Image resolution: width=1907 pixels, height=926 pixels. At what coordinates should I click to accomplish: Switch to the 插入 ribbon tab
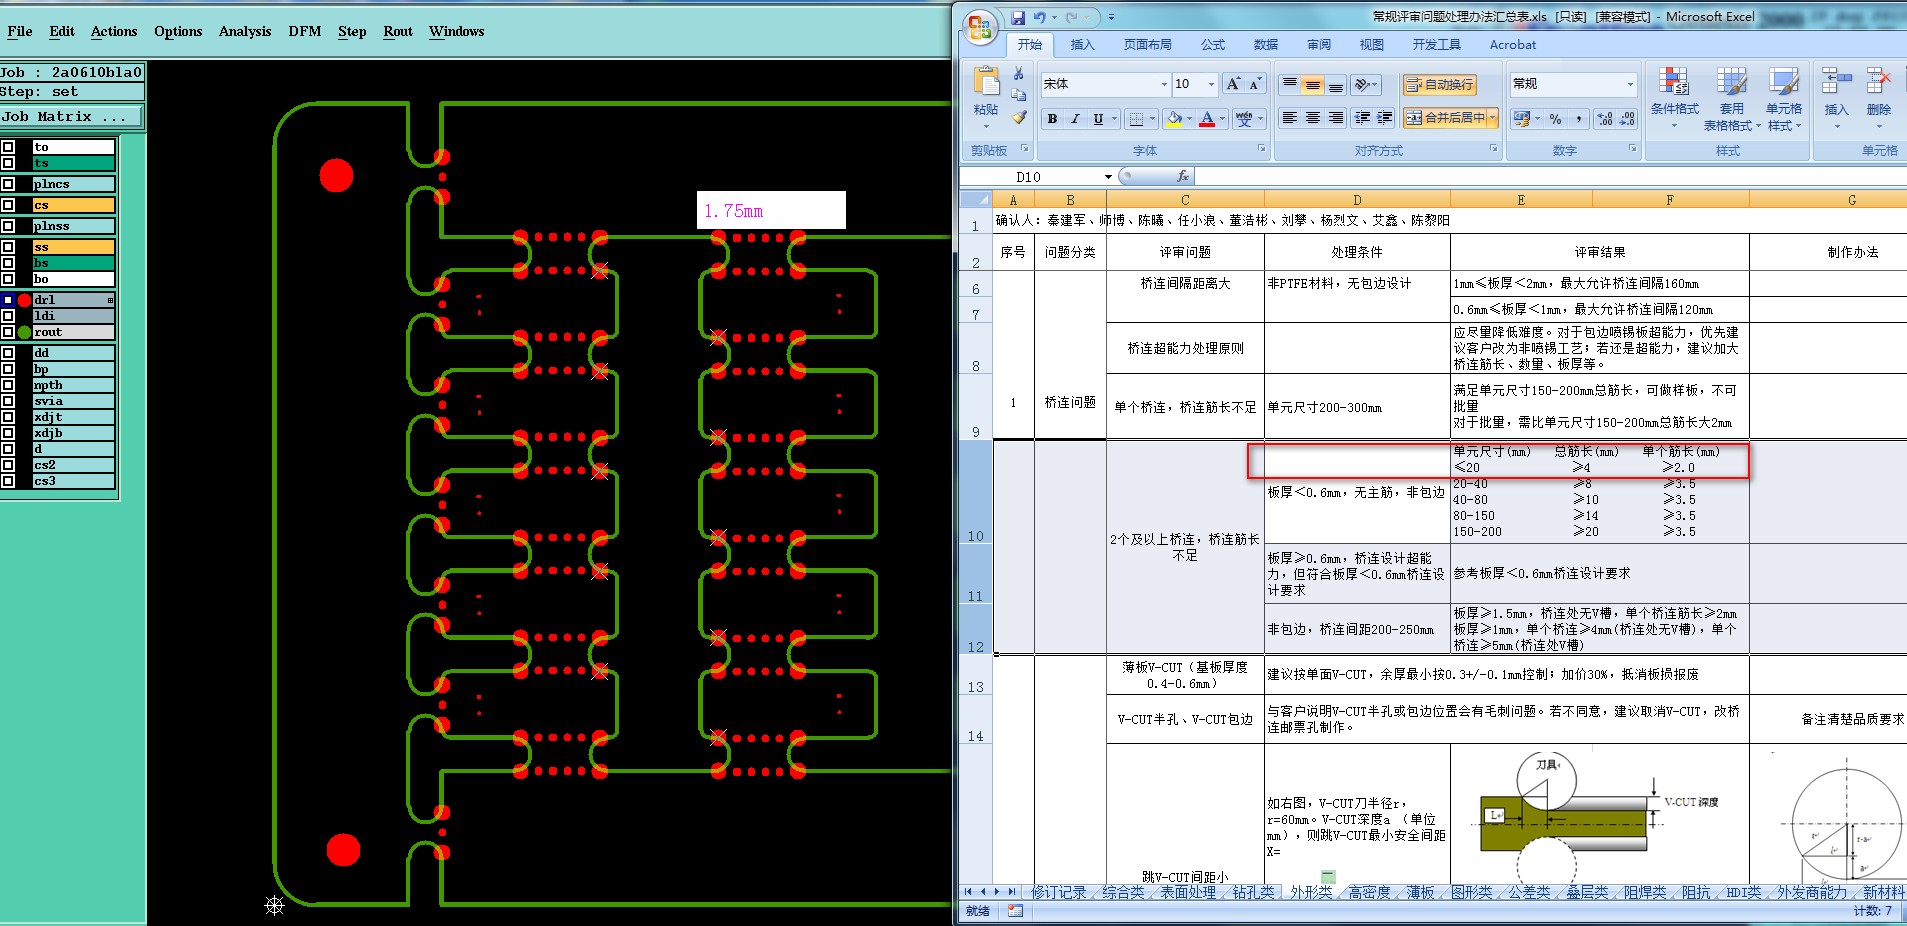coord(1082,45)
